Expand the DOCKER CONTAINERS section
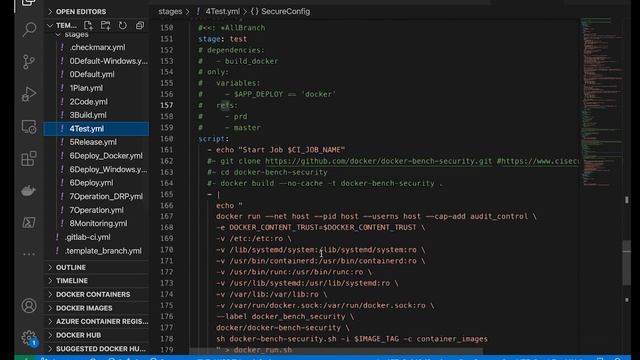This screenshot has width=640, height=360. click(x=96, y=294)
